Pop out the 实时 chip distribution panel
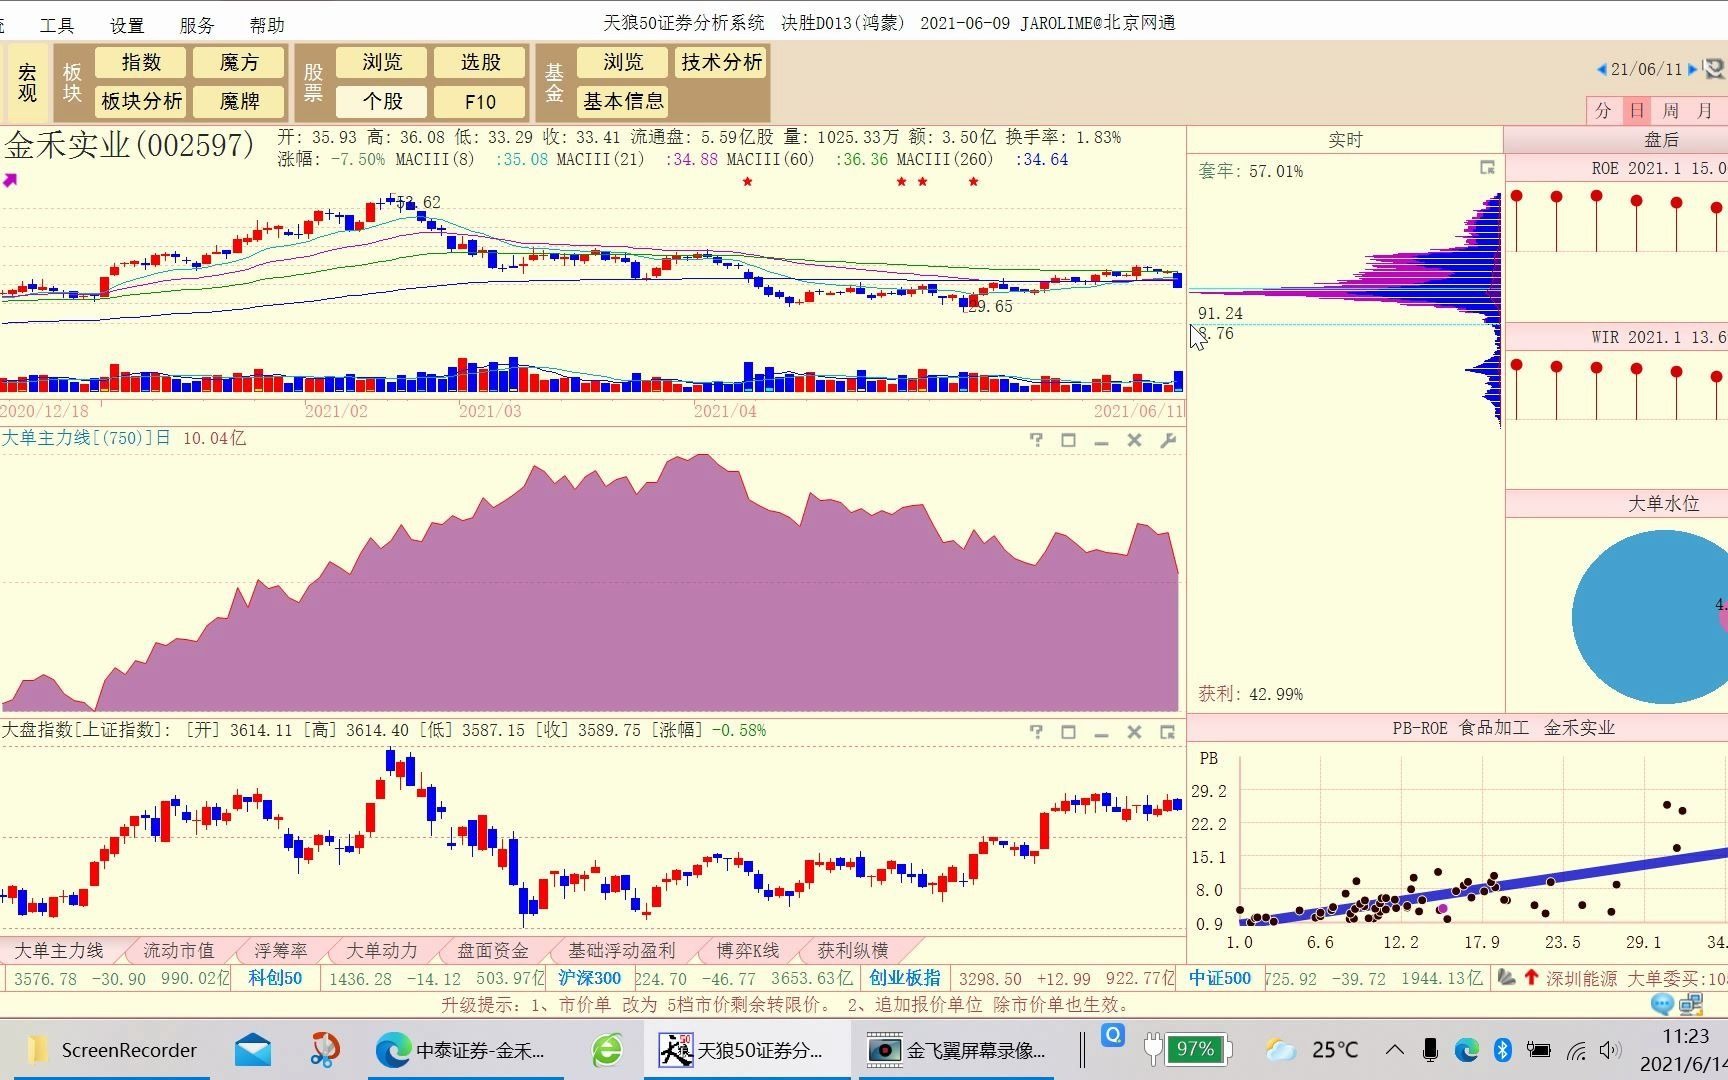 click(1487, 168)
